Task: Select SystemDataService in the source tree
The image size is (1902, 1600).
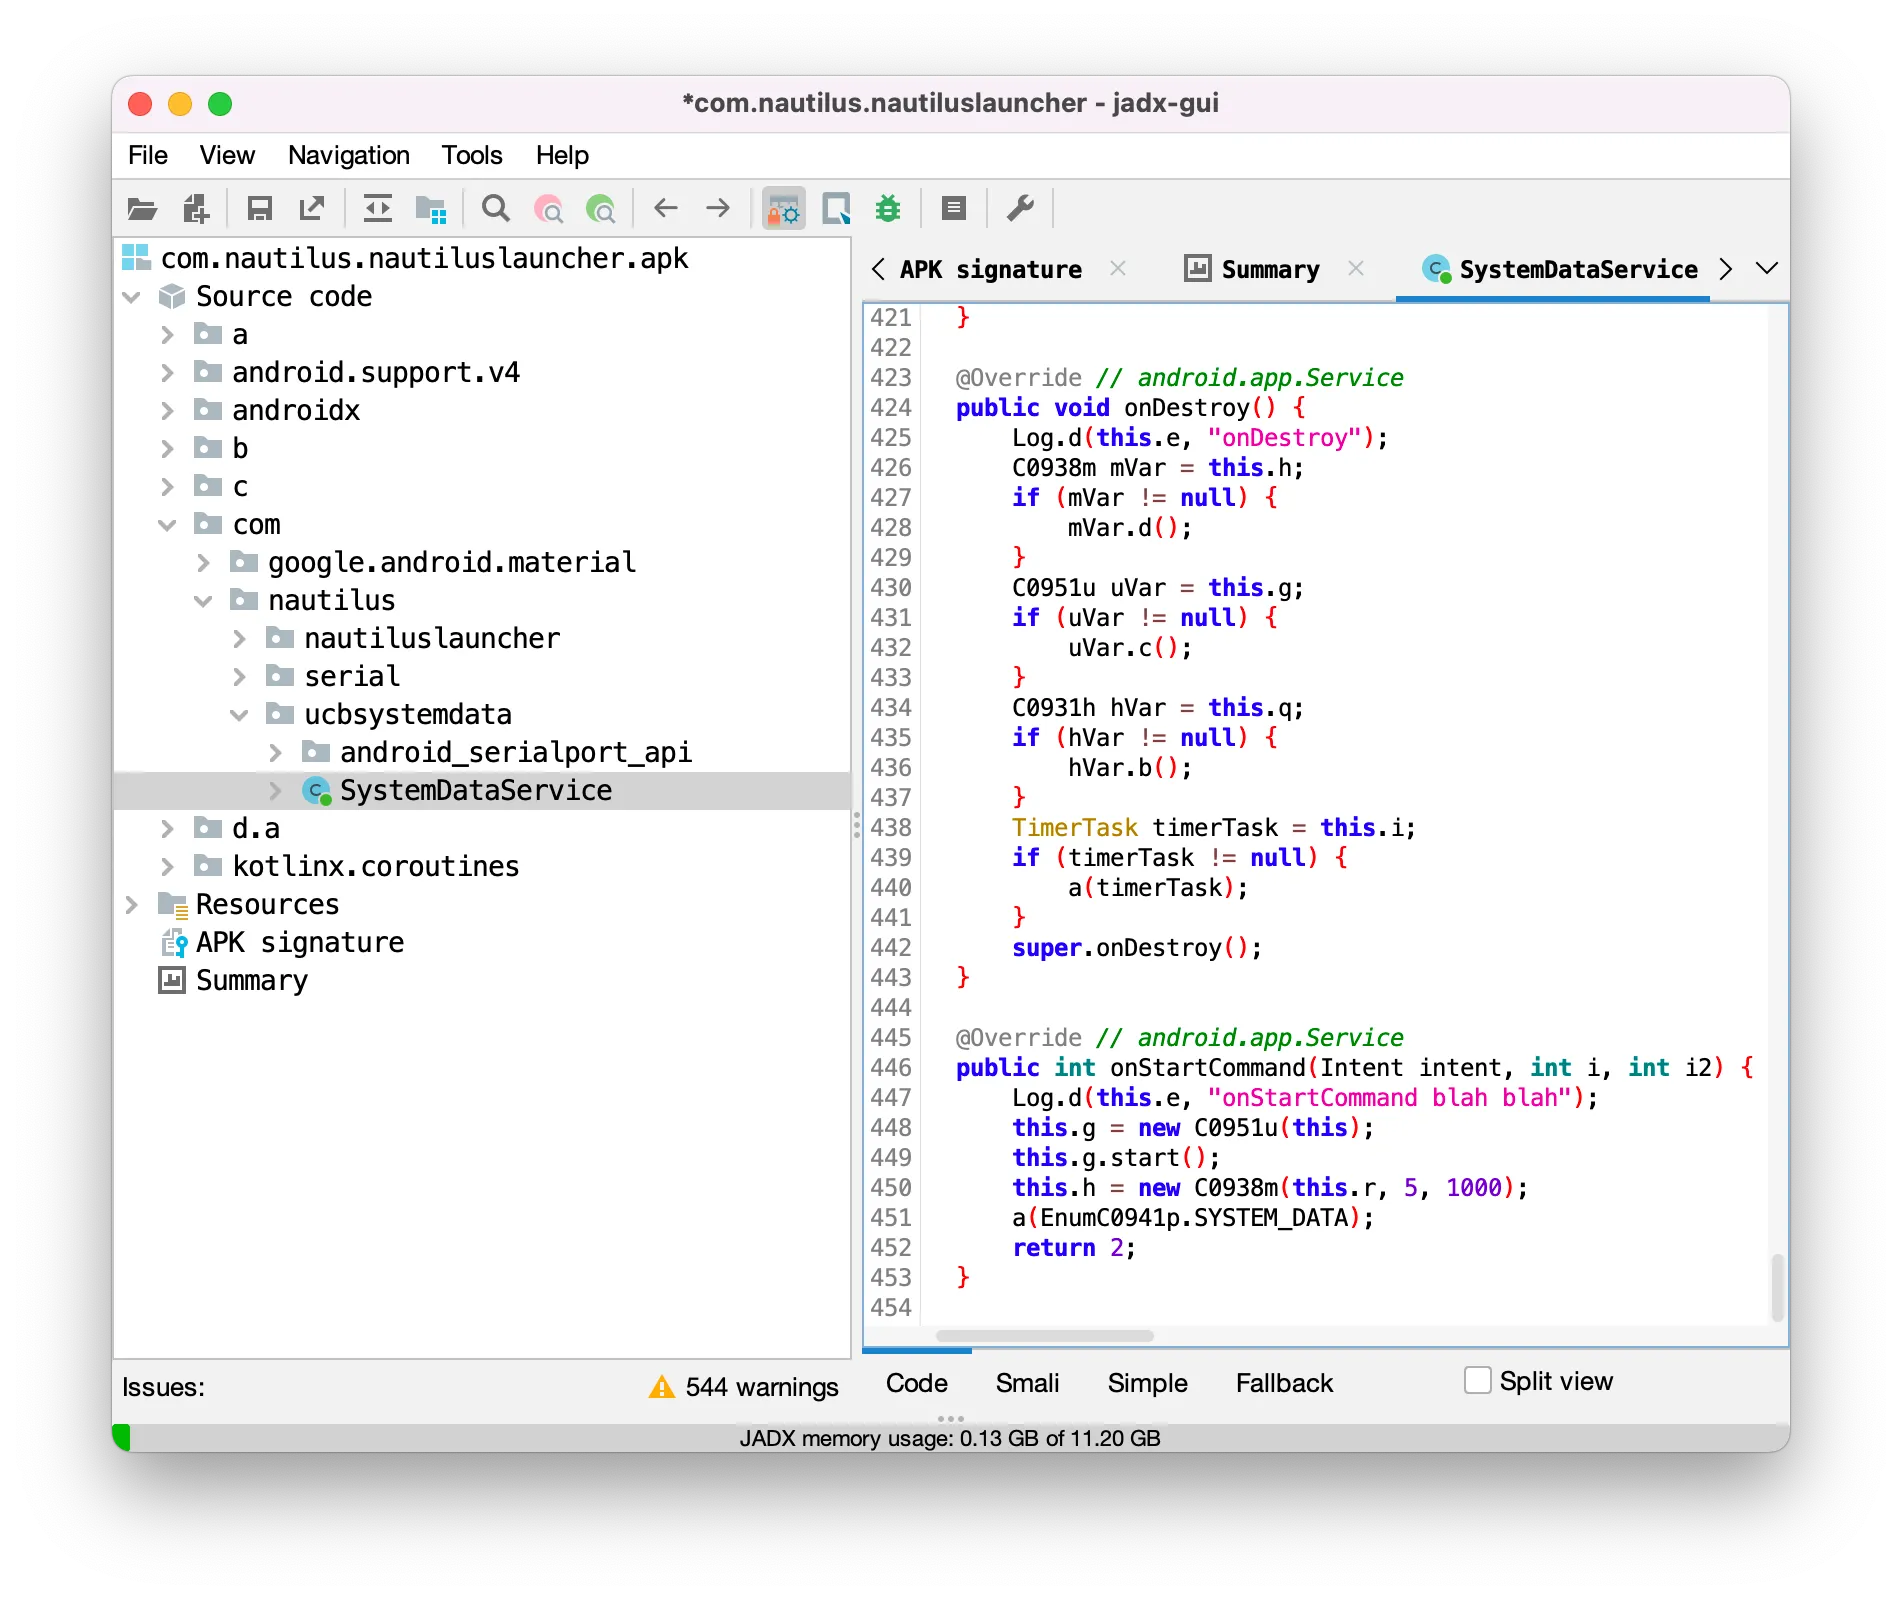Action: pos(477,790)
